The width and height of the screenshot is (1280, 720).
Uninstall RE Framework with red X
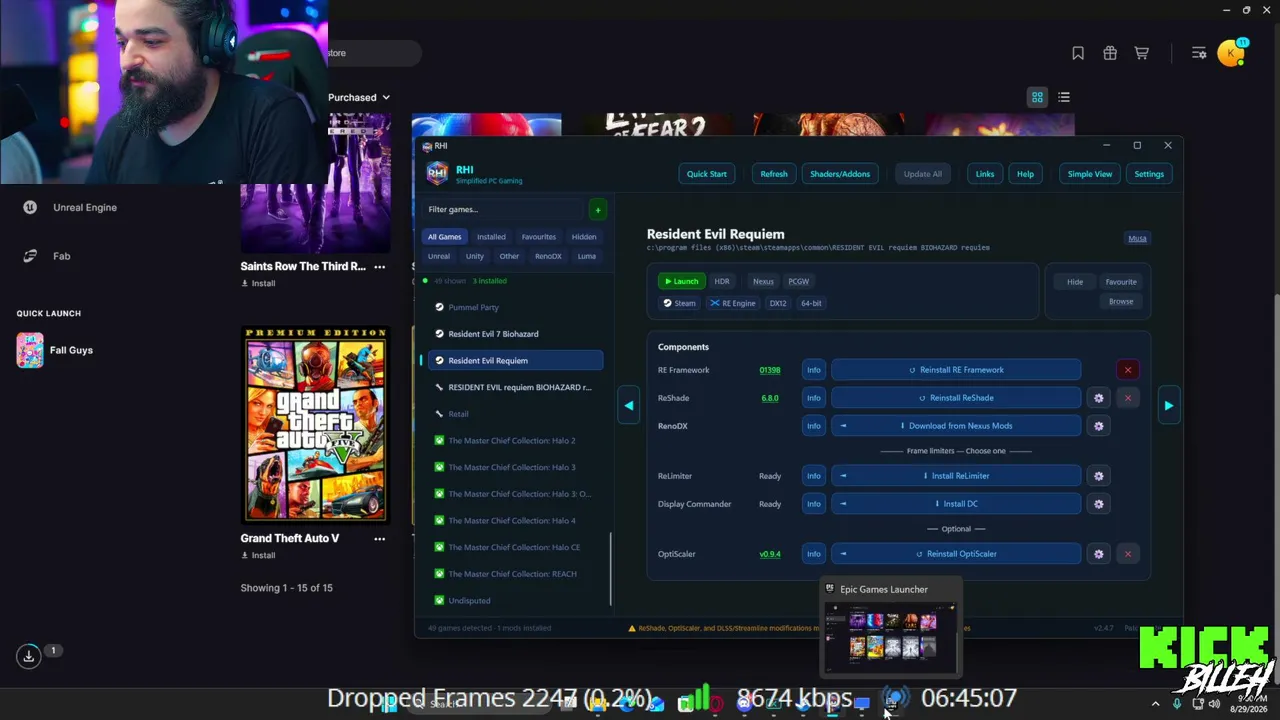pyautogui.click(x=1128, y=370)
